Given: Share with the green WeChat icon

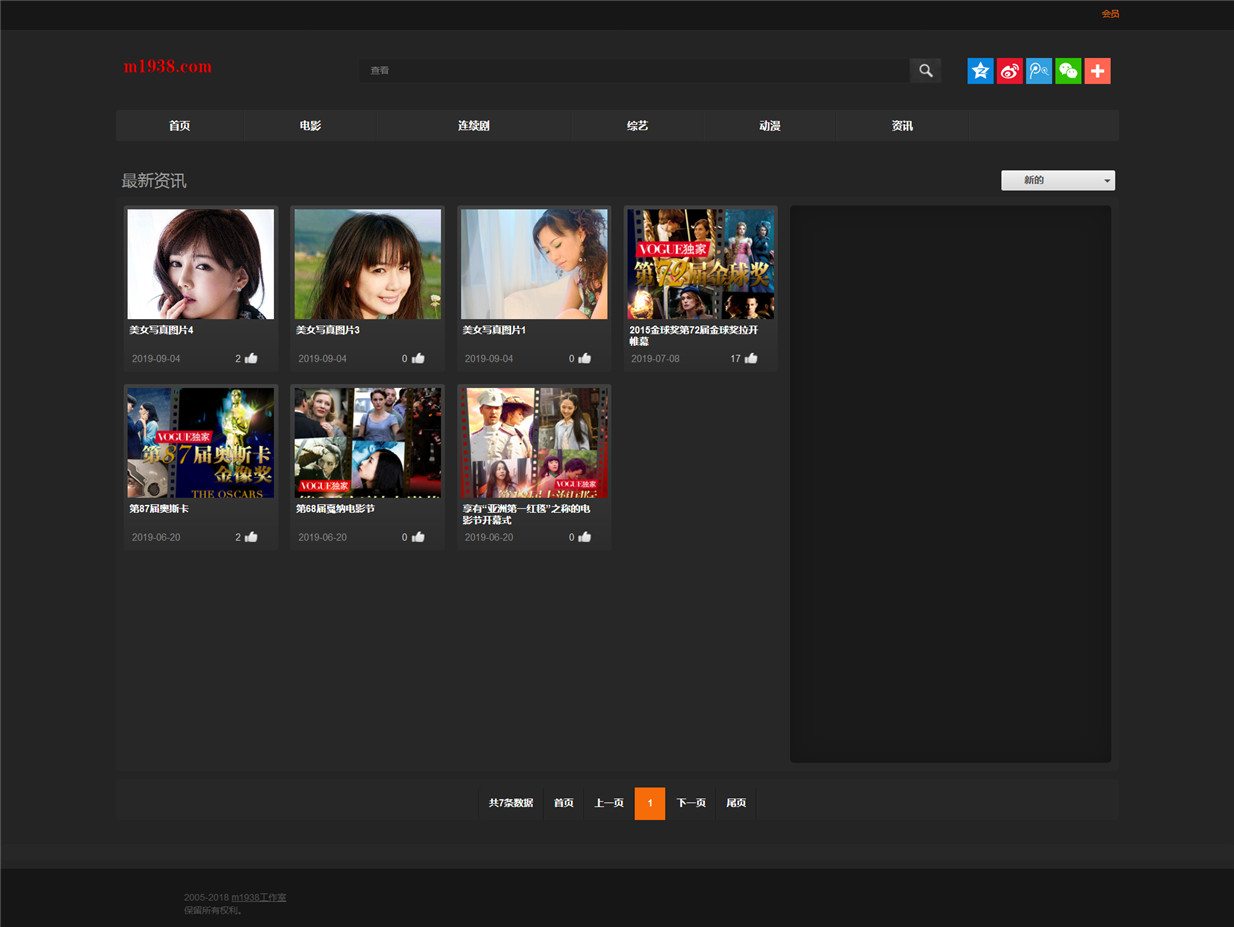Looking at the screenshot, I should point(1068,71).
